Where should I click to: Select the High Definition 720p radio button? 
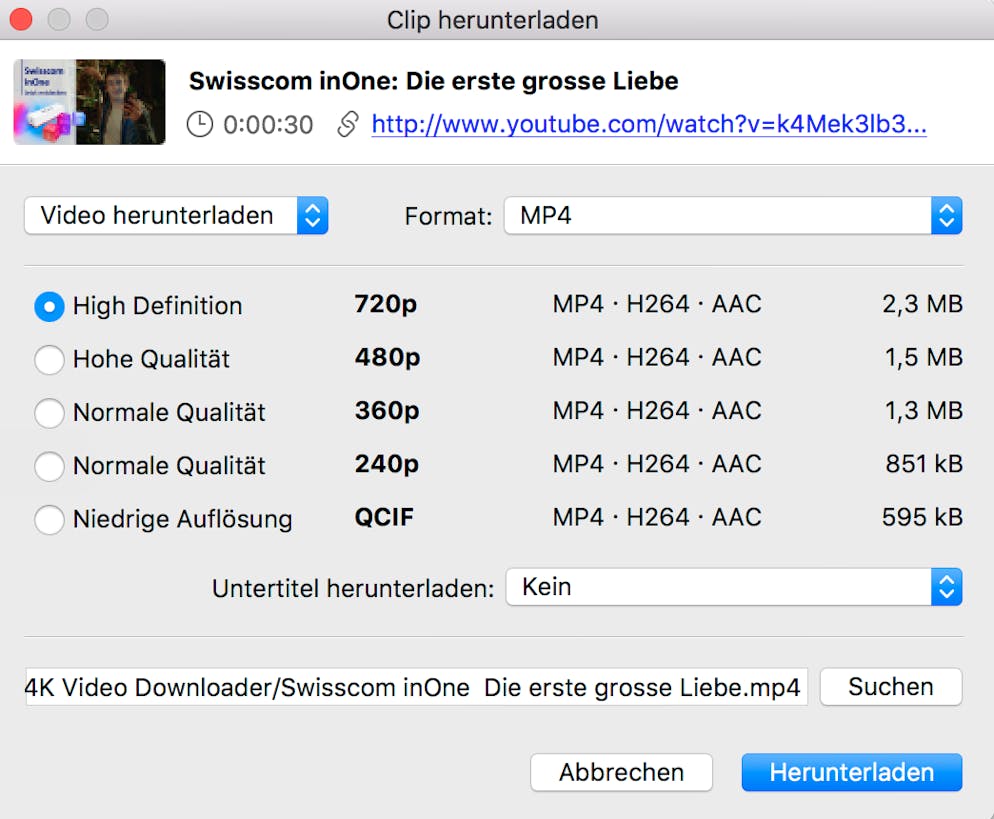49,307
